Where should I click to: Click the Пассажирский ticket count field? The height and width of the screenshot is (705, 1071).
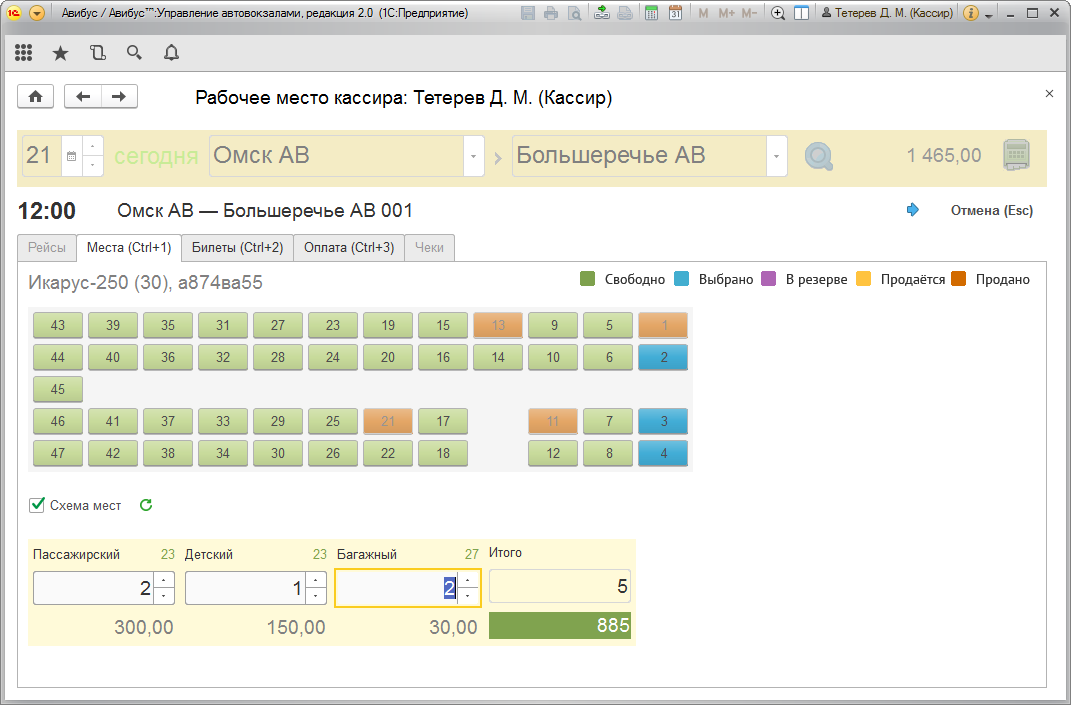click(x=93, y=588)
